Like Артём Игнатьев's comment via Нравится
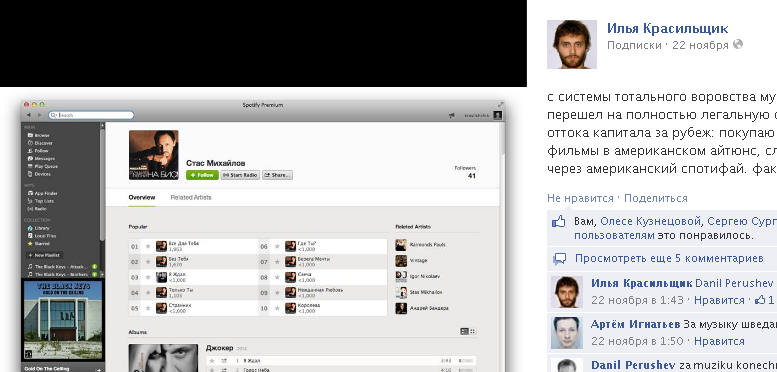The width and height of the screenshot is (777, 372). point(719,341)
